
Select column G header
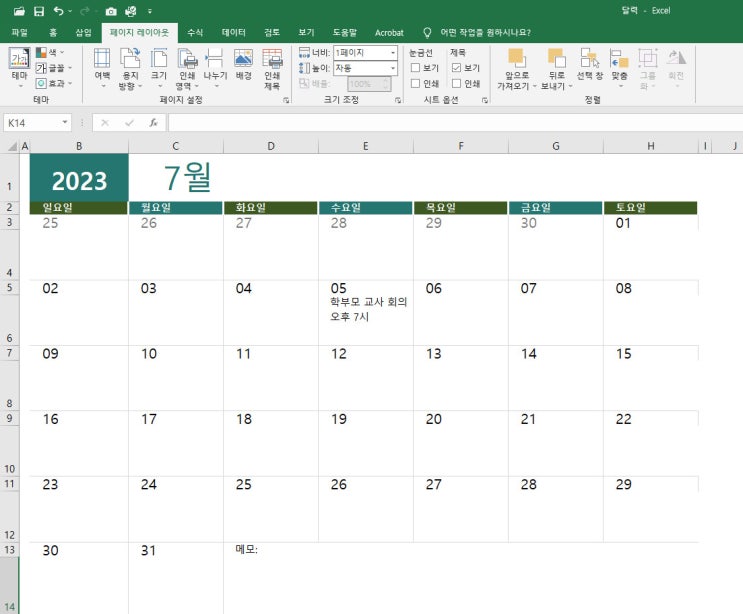(556, 146)
